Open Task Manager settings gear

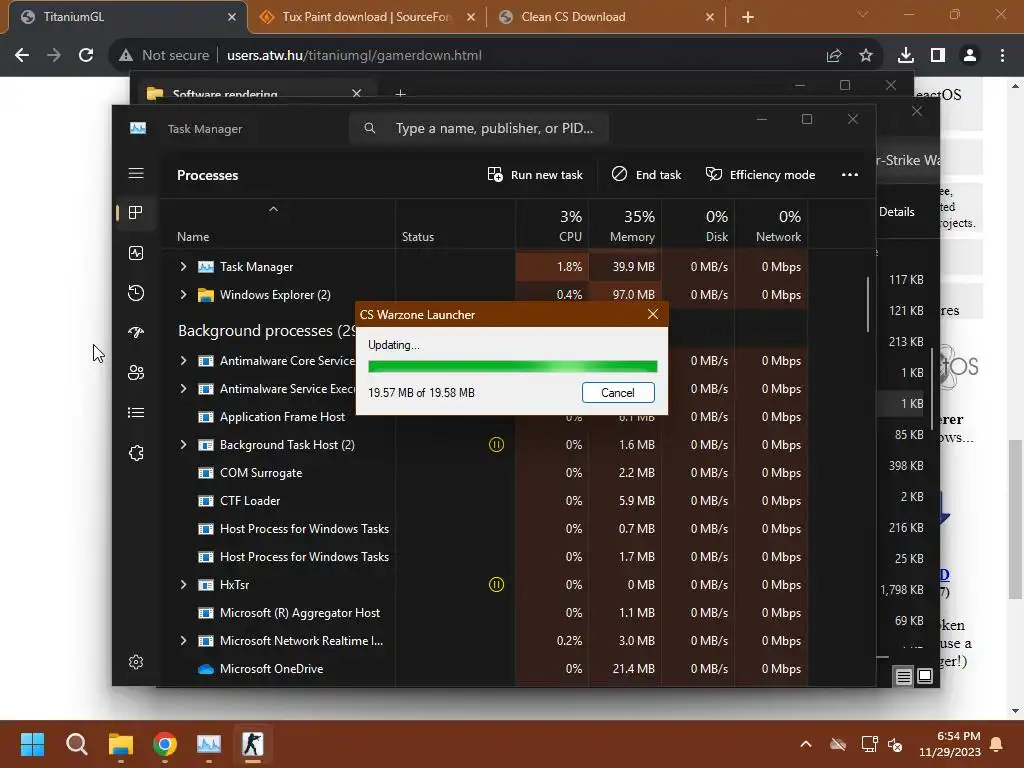pos(136,662)
